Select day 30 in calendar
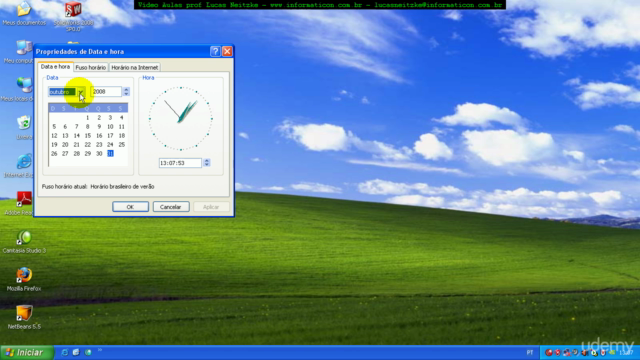 click(99, 153)
